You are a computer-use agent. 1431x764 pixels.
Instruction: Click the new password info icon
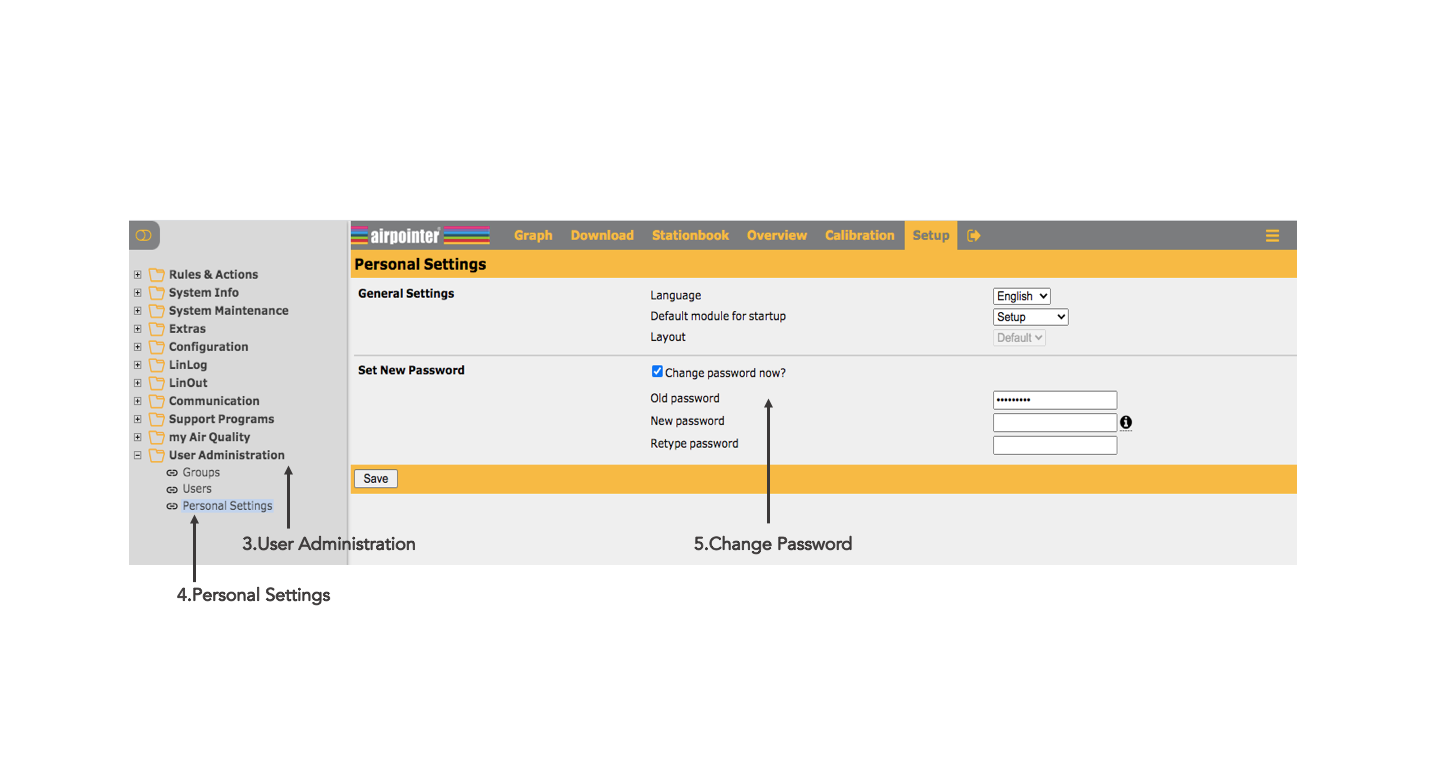click(1126, 423)
